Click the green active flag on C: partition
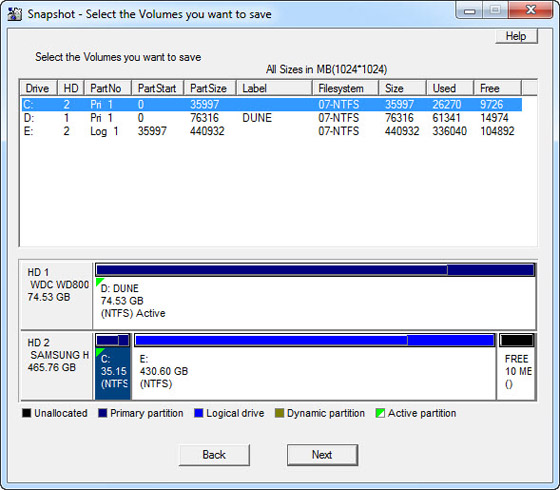Image resolution: width=560 pixels, height=490 pixels. (99, 352)
